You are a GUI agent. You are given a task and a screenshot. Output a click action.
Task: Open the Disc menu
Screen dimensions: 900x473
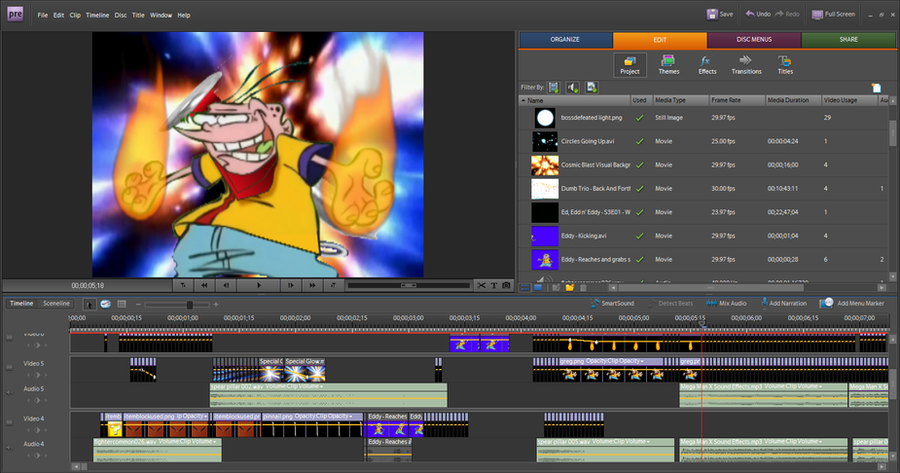[x=121, y=15]
